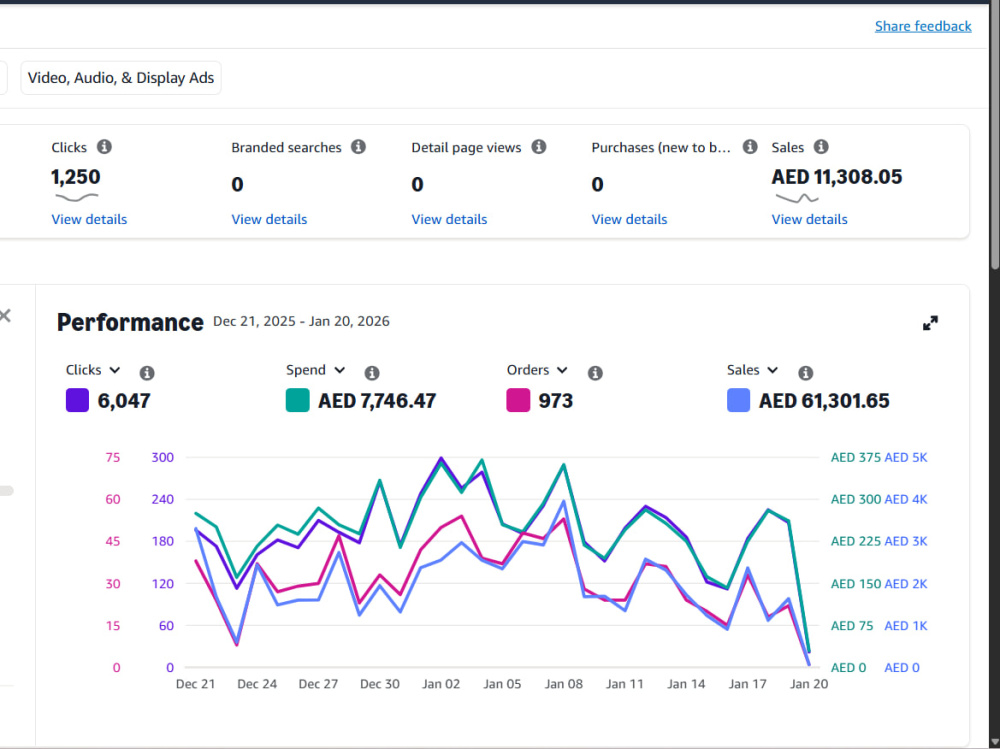Open info icon beside Performance Clicks dropdown
Viewport: 1000px width, 749px height.
pyautogui.click(x=147, y=373)
